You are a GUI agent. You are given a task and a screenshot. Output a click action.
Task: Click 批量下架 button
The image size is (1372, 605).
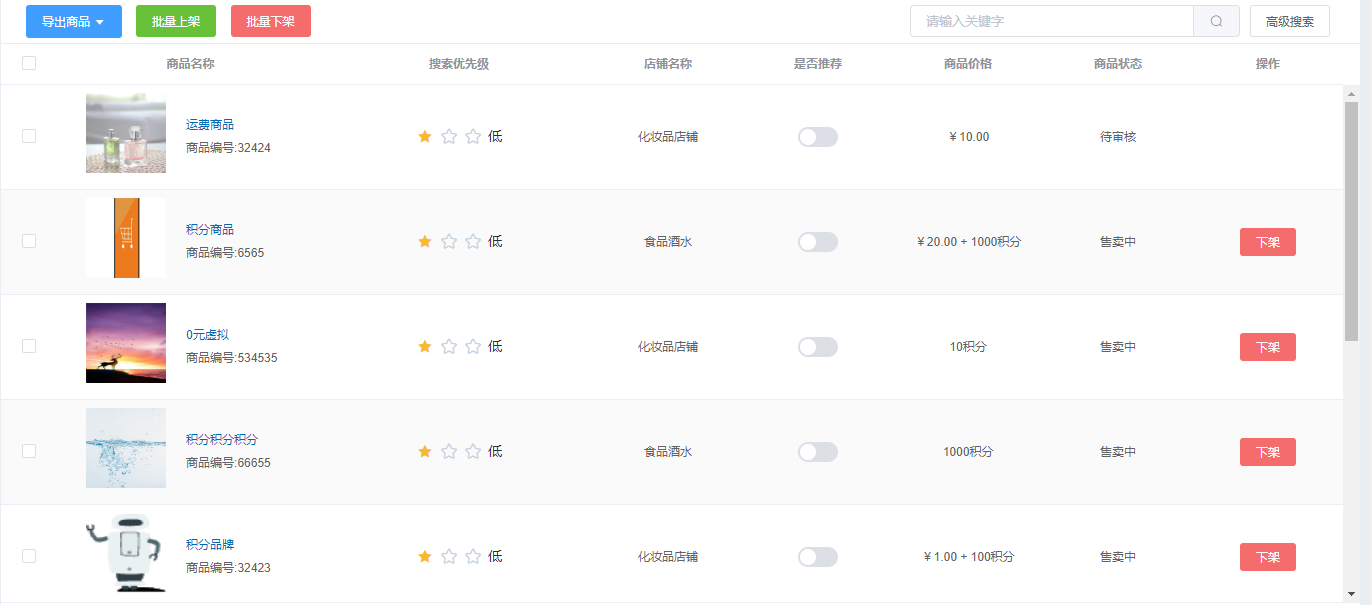click(271, 21)
